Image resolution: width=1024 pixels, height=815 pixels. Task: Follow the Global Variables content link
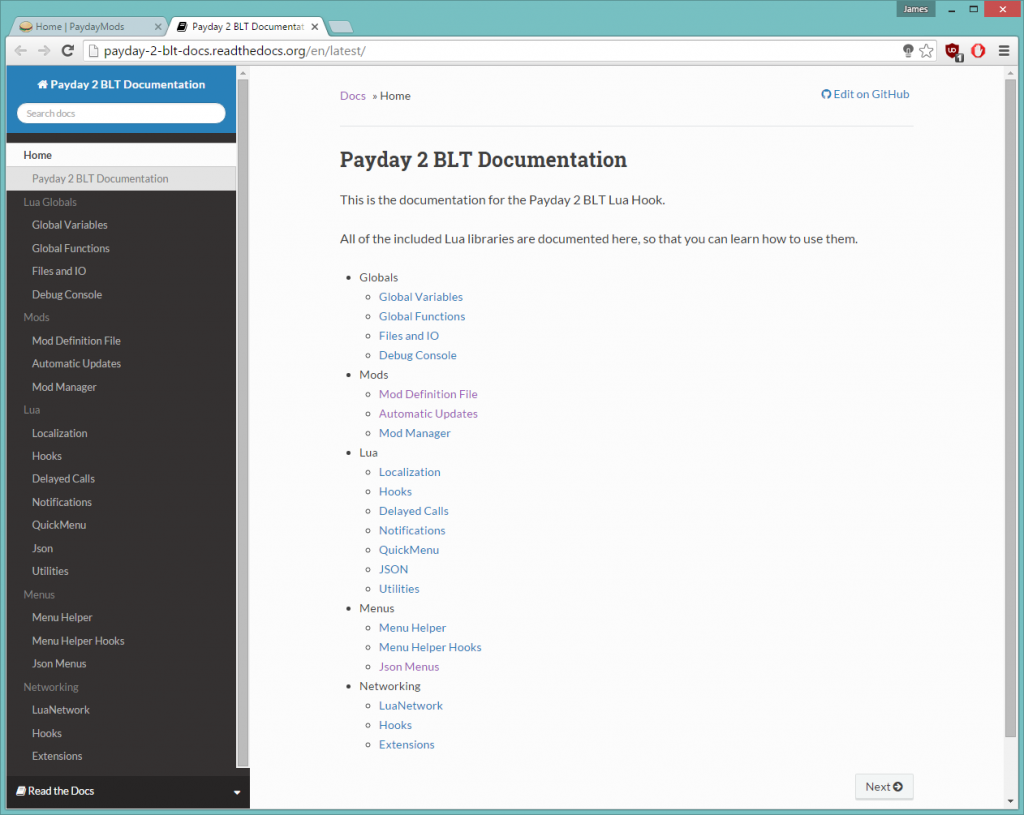(x=421, y=296)
